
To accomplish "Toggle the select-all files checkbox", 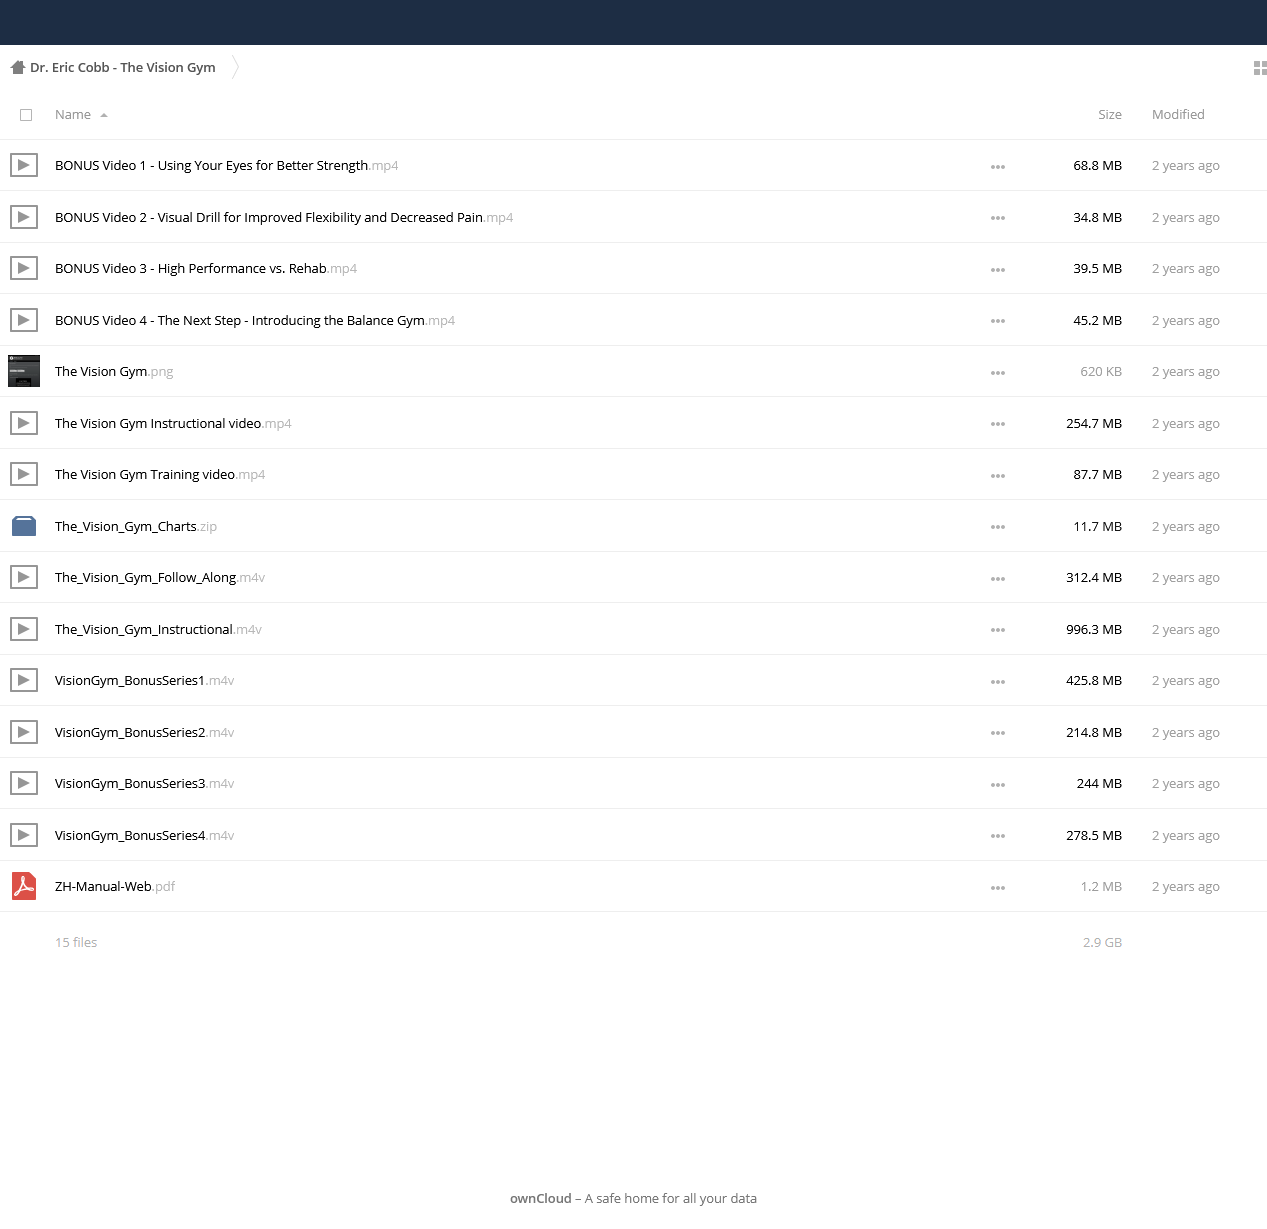I will tap(26, 115).
